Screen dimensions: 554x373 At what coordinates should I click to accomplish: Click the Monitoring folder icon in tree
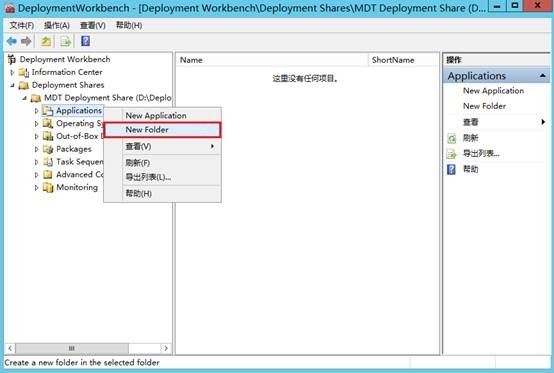click(x=48, y=187)
